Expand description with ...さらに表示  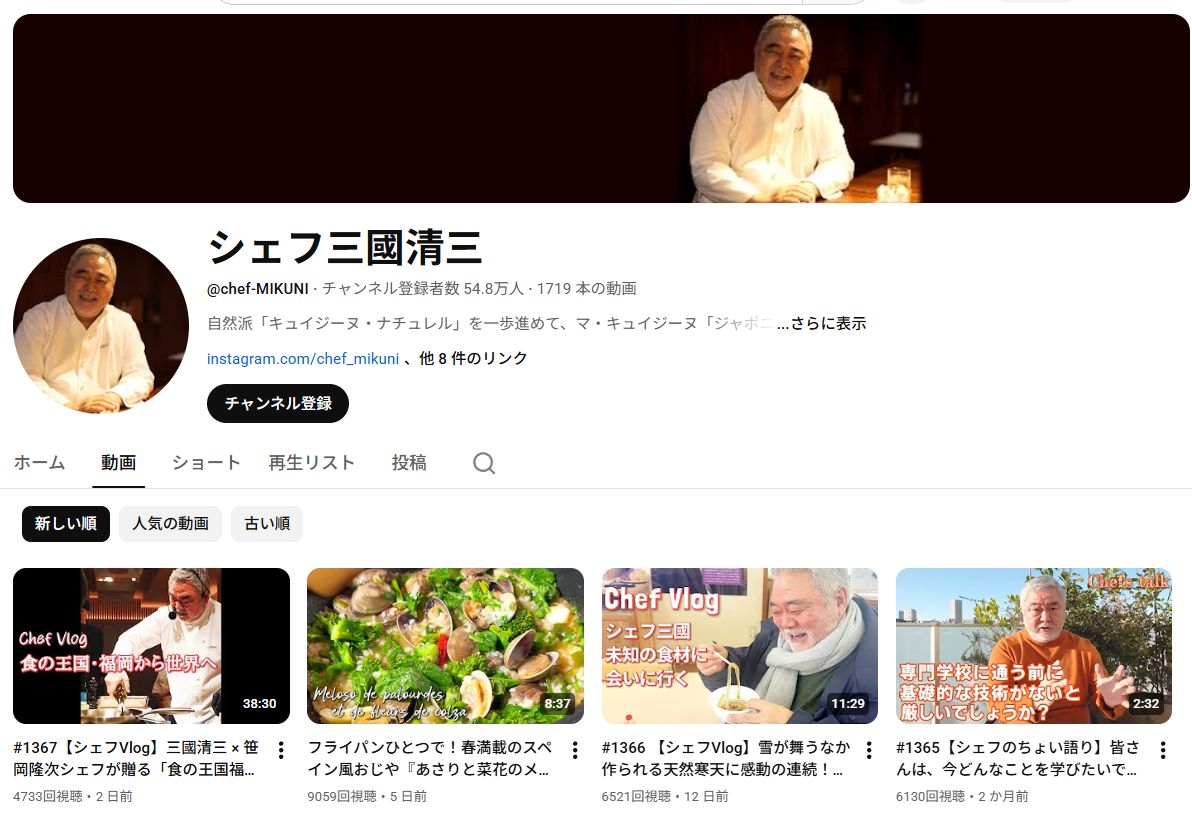click(821, 324)
